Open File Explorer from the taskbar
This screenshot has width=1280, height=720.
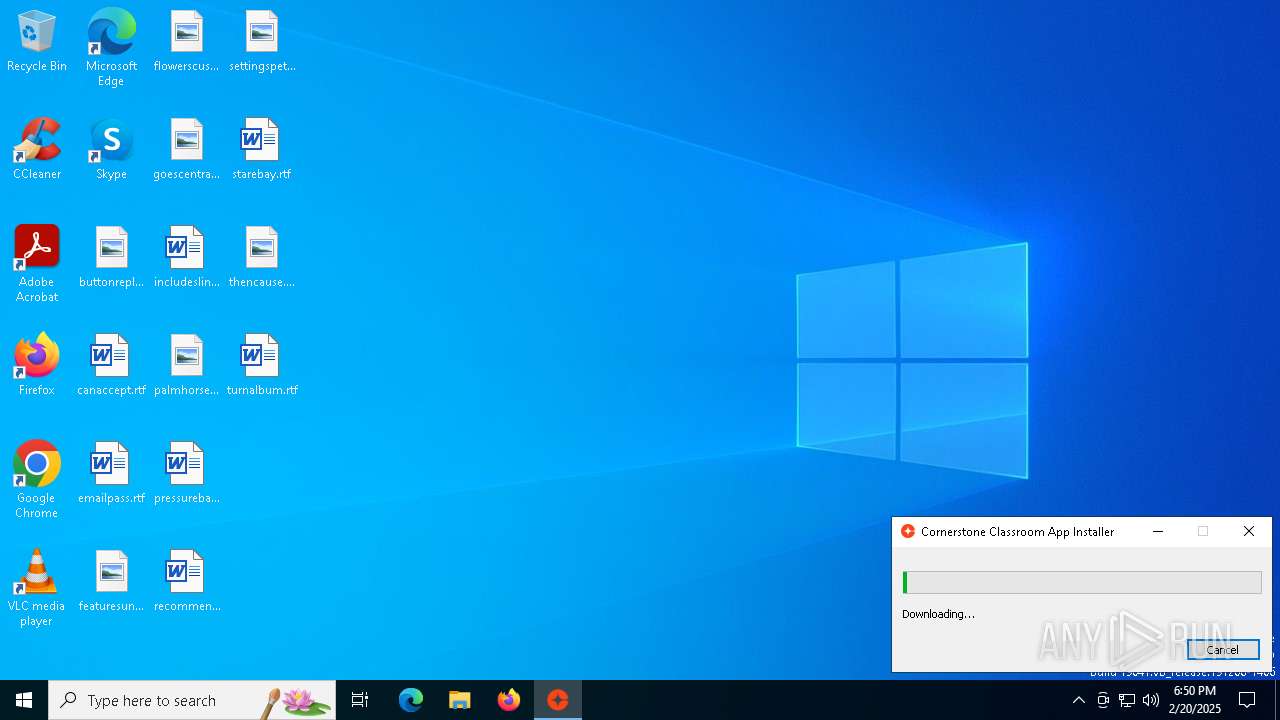click(460, 700)
